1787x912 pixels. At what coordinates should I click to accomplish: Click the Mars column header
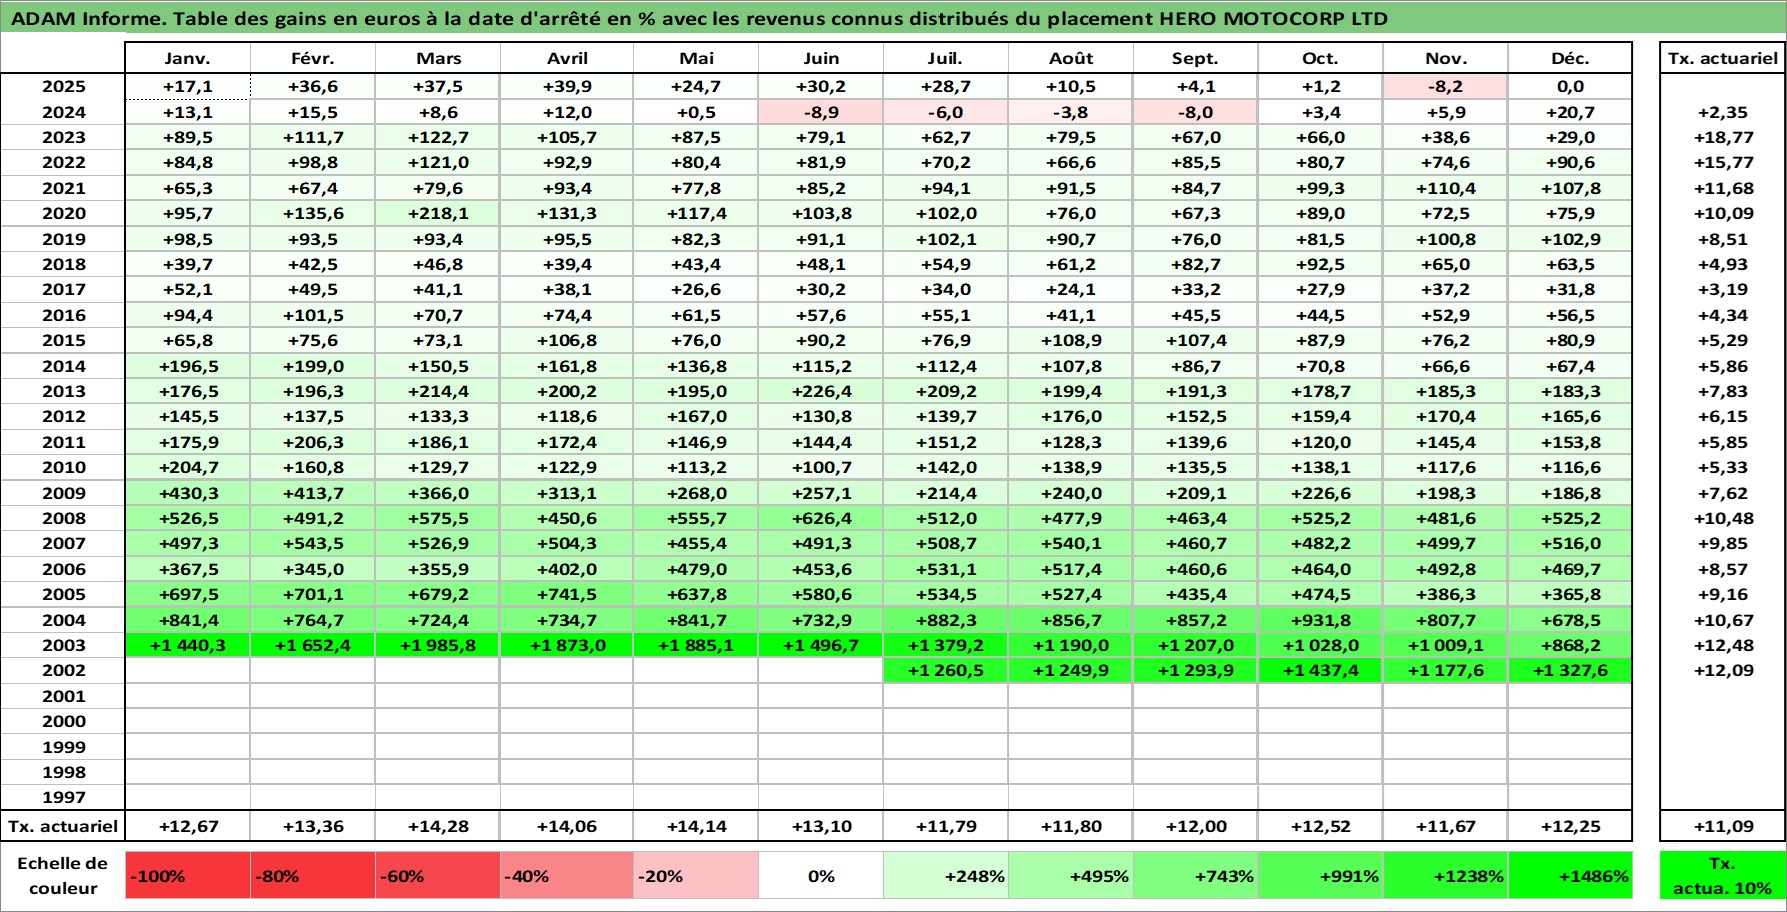pos(438,58)
